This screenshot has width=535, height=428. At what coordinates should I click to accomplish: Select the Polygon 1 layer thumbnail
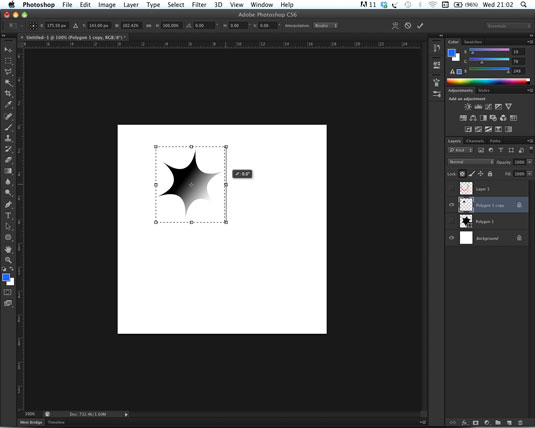tap(466, 221)
